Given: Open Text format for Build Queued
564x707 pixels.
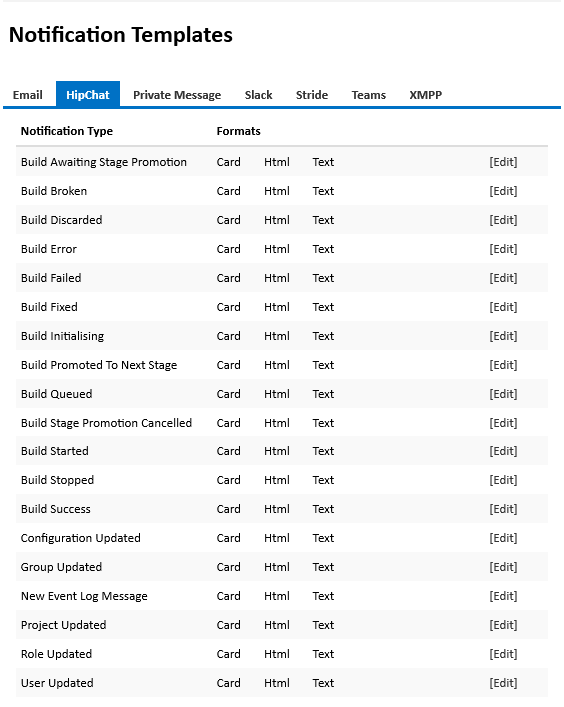Looking at the screenshot, I should (x=323, y=394).
